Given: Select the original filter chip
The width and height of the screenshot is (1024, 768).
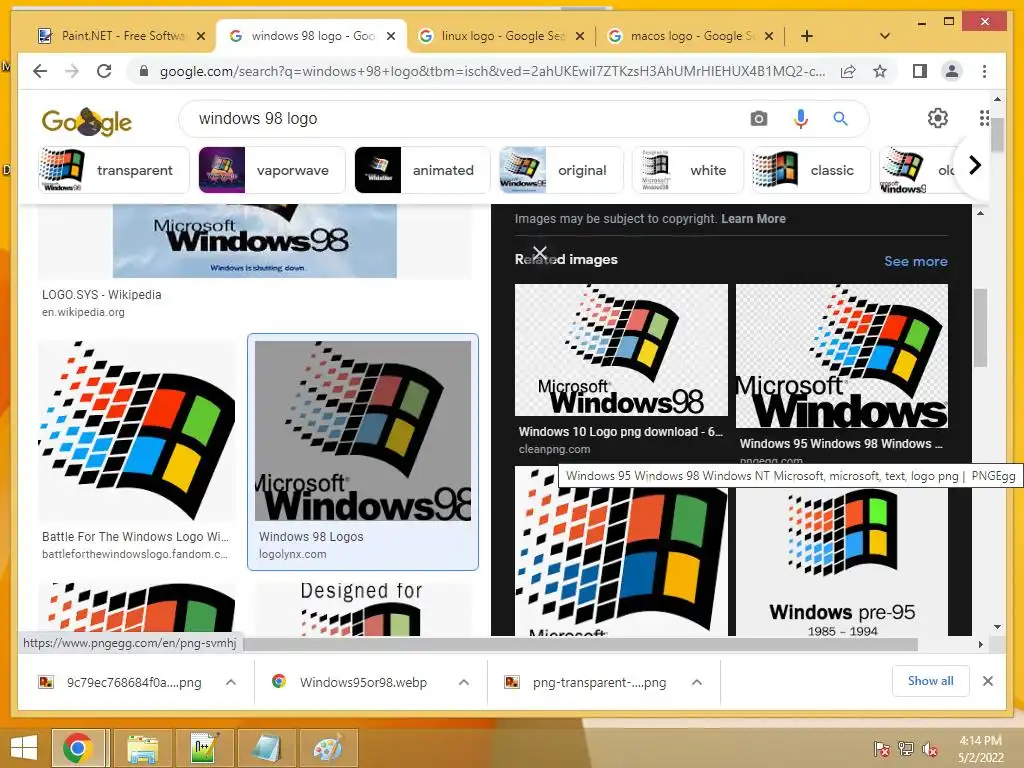Looking at the screenshot, I should [561, 170].
